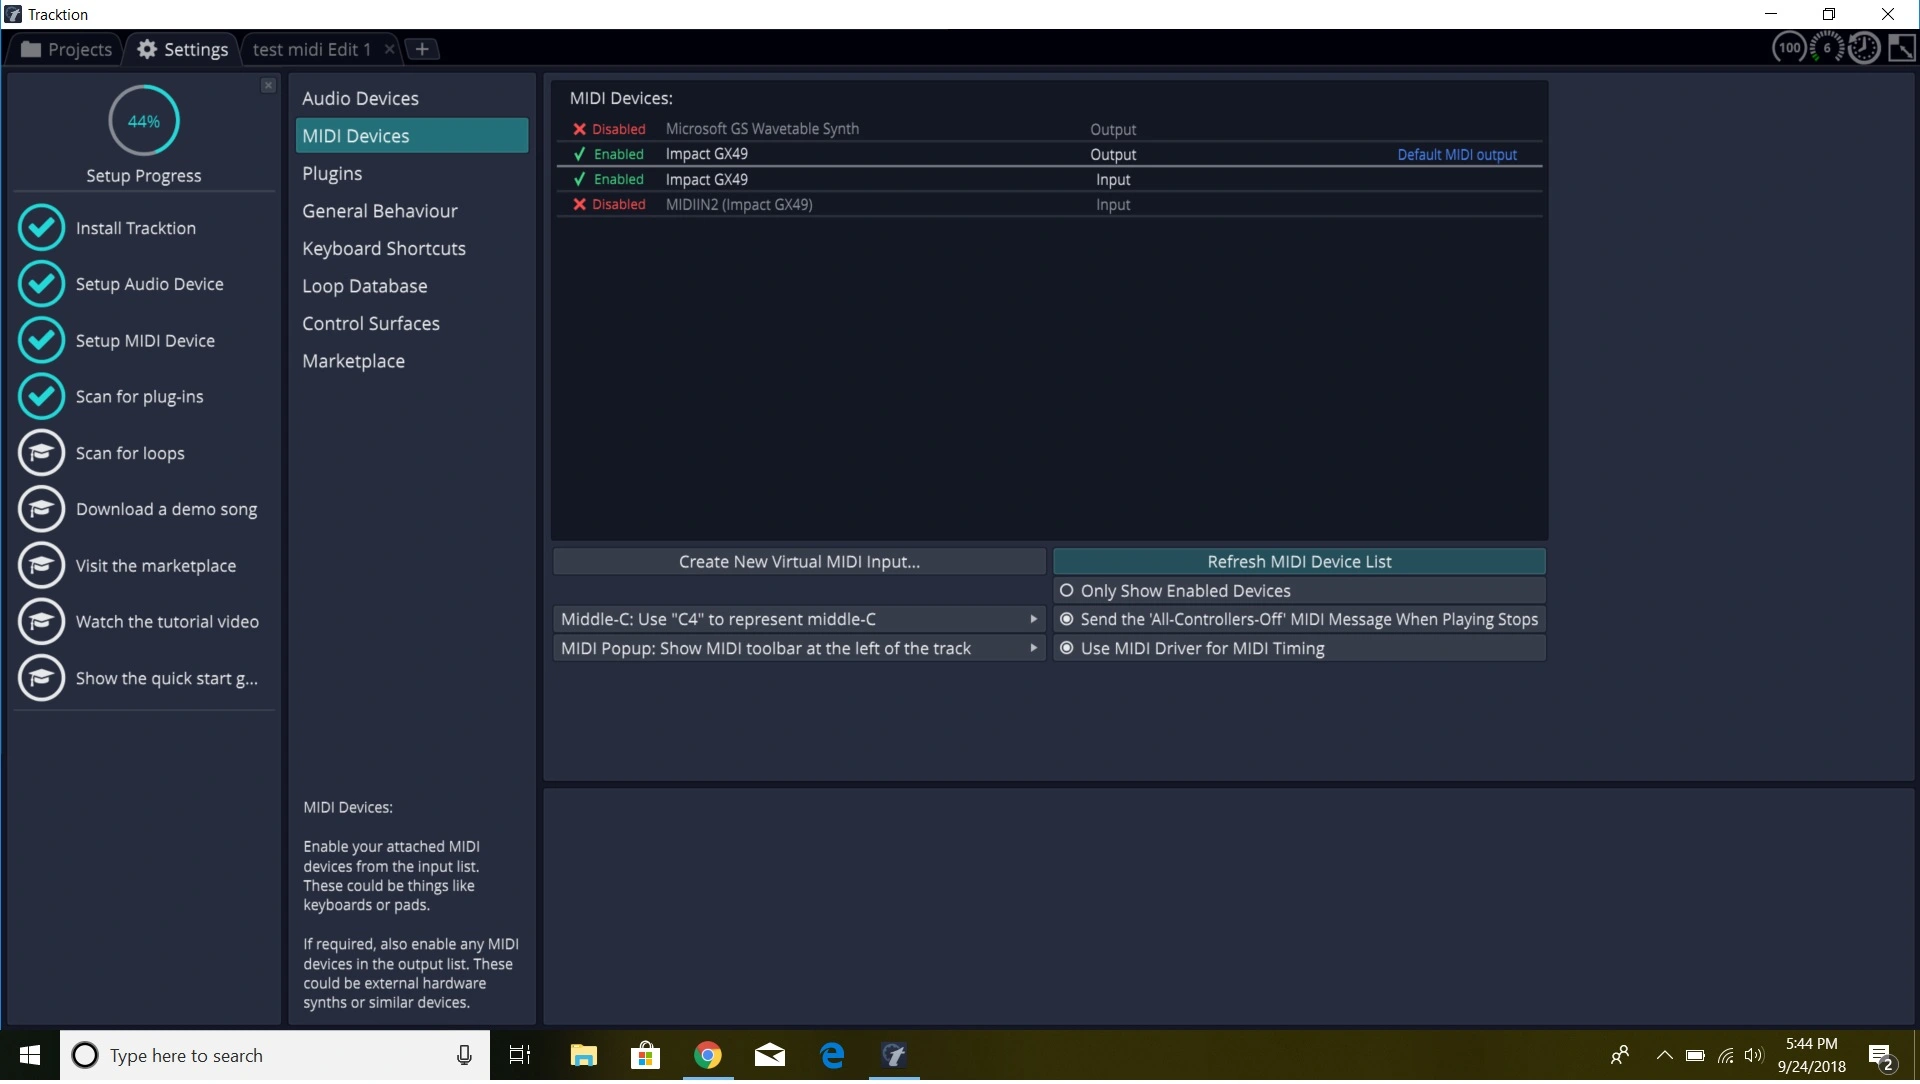
Task: Click the 100 UI scale indicator
Action: click(1789, 48)
